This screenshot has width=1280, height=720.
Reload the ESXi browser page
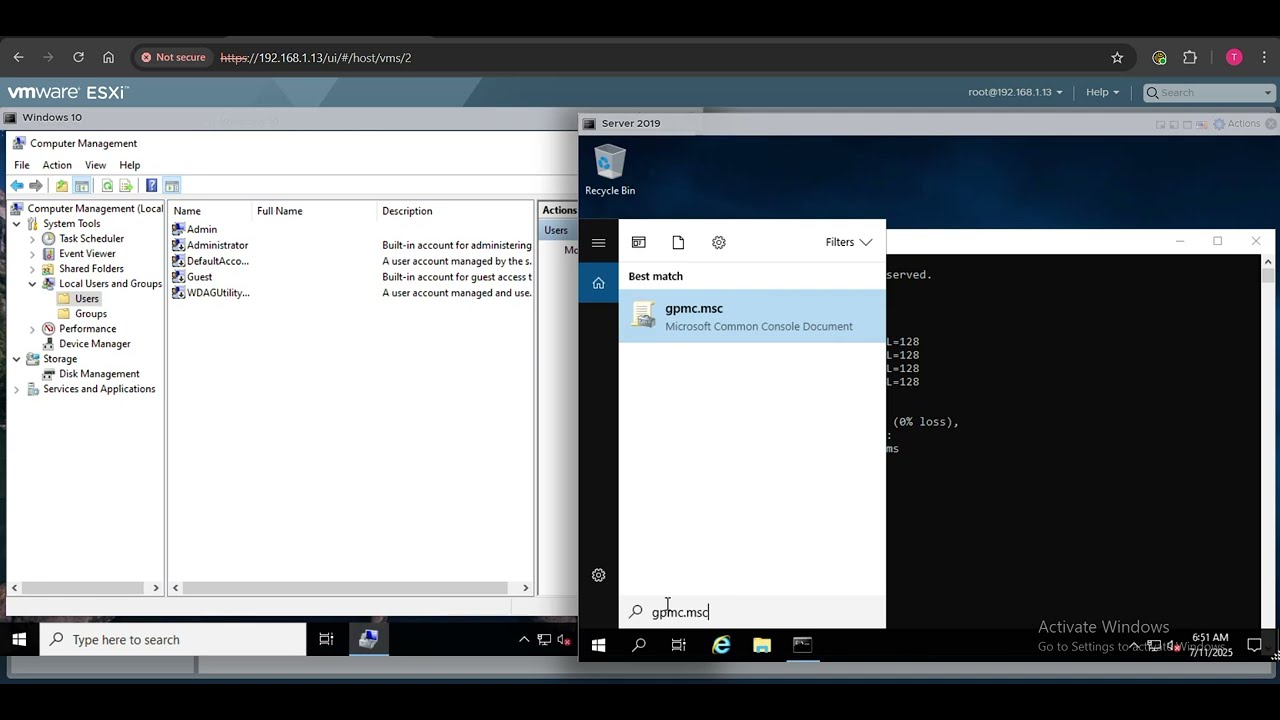click(x=78, y=57)
